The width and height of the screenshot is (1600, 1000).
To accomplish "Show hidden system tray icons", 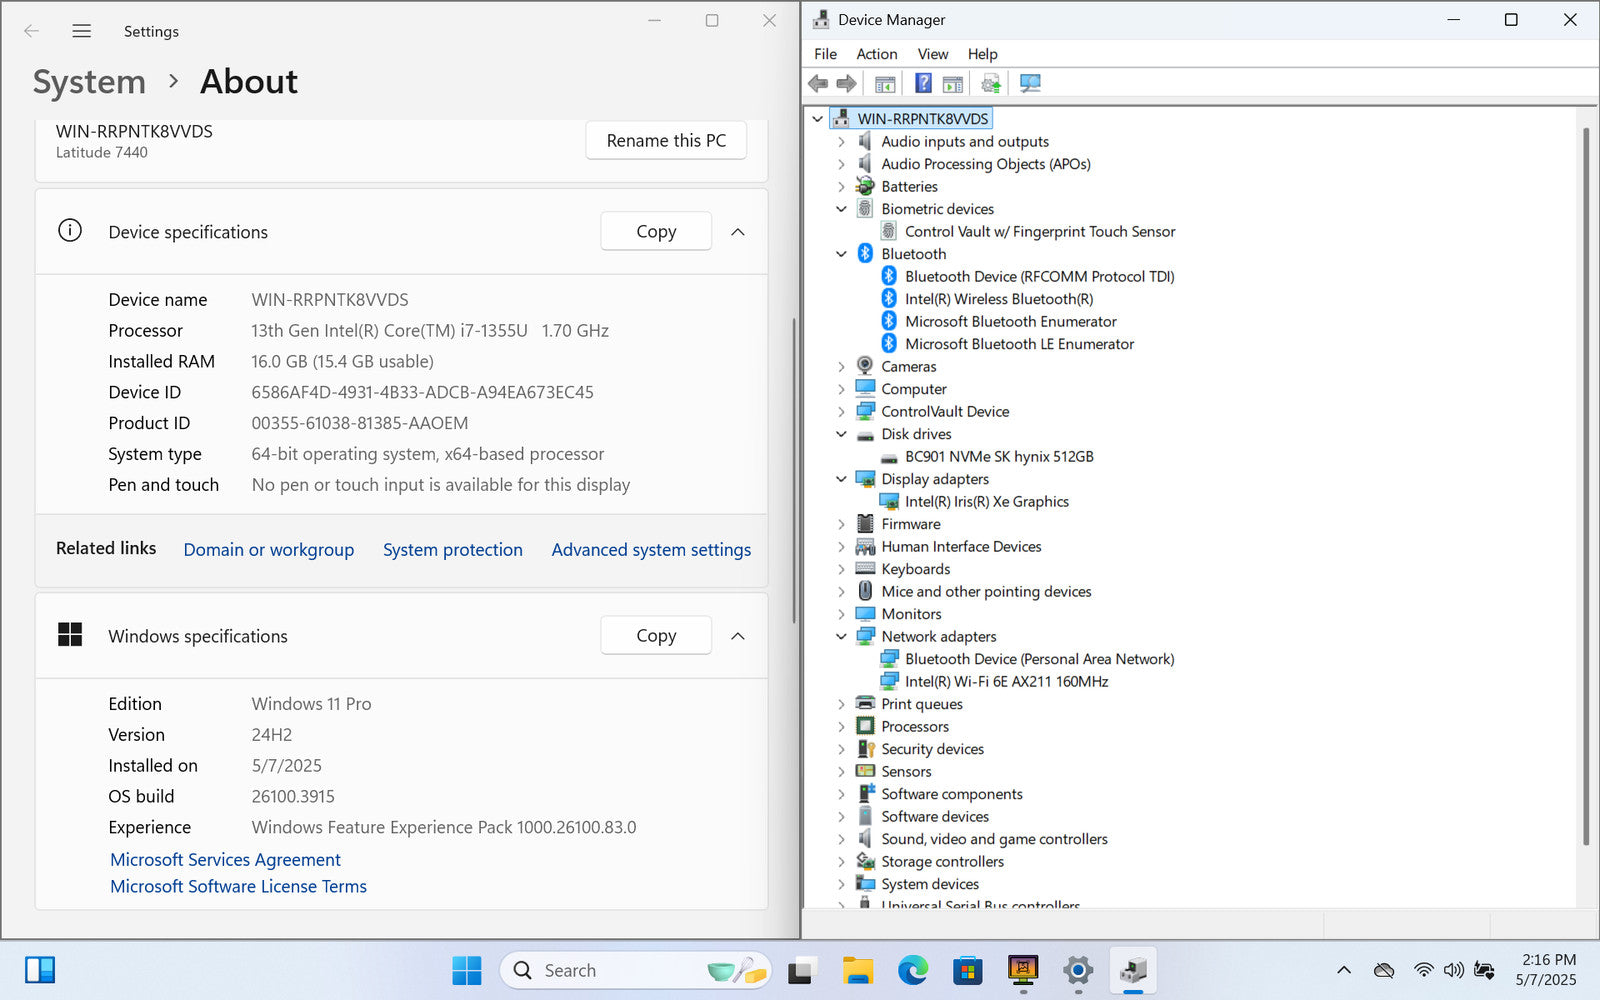I will 1344,970.
